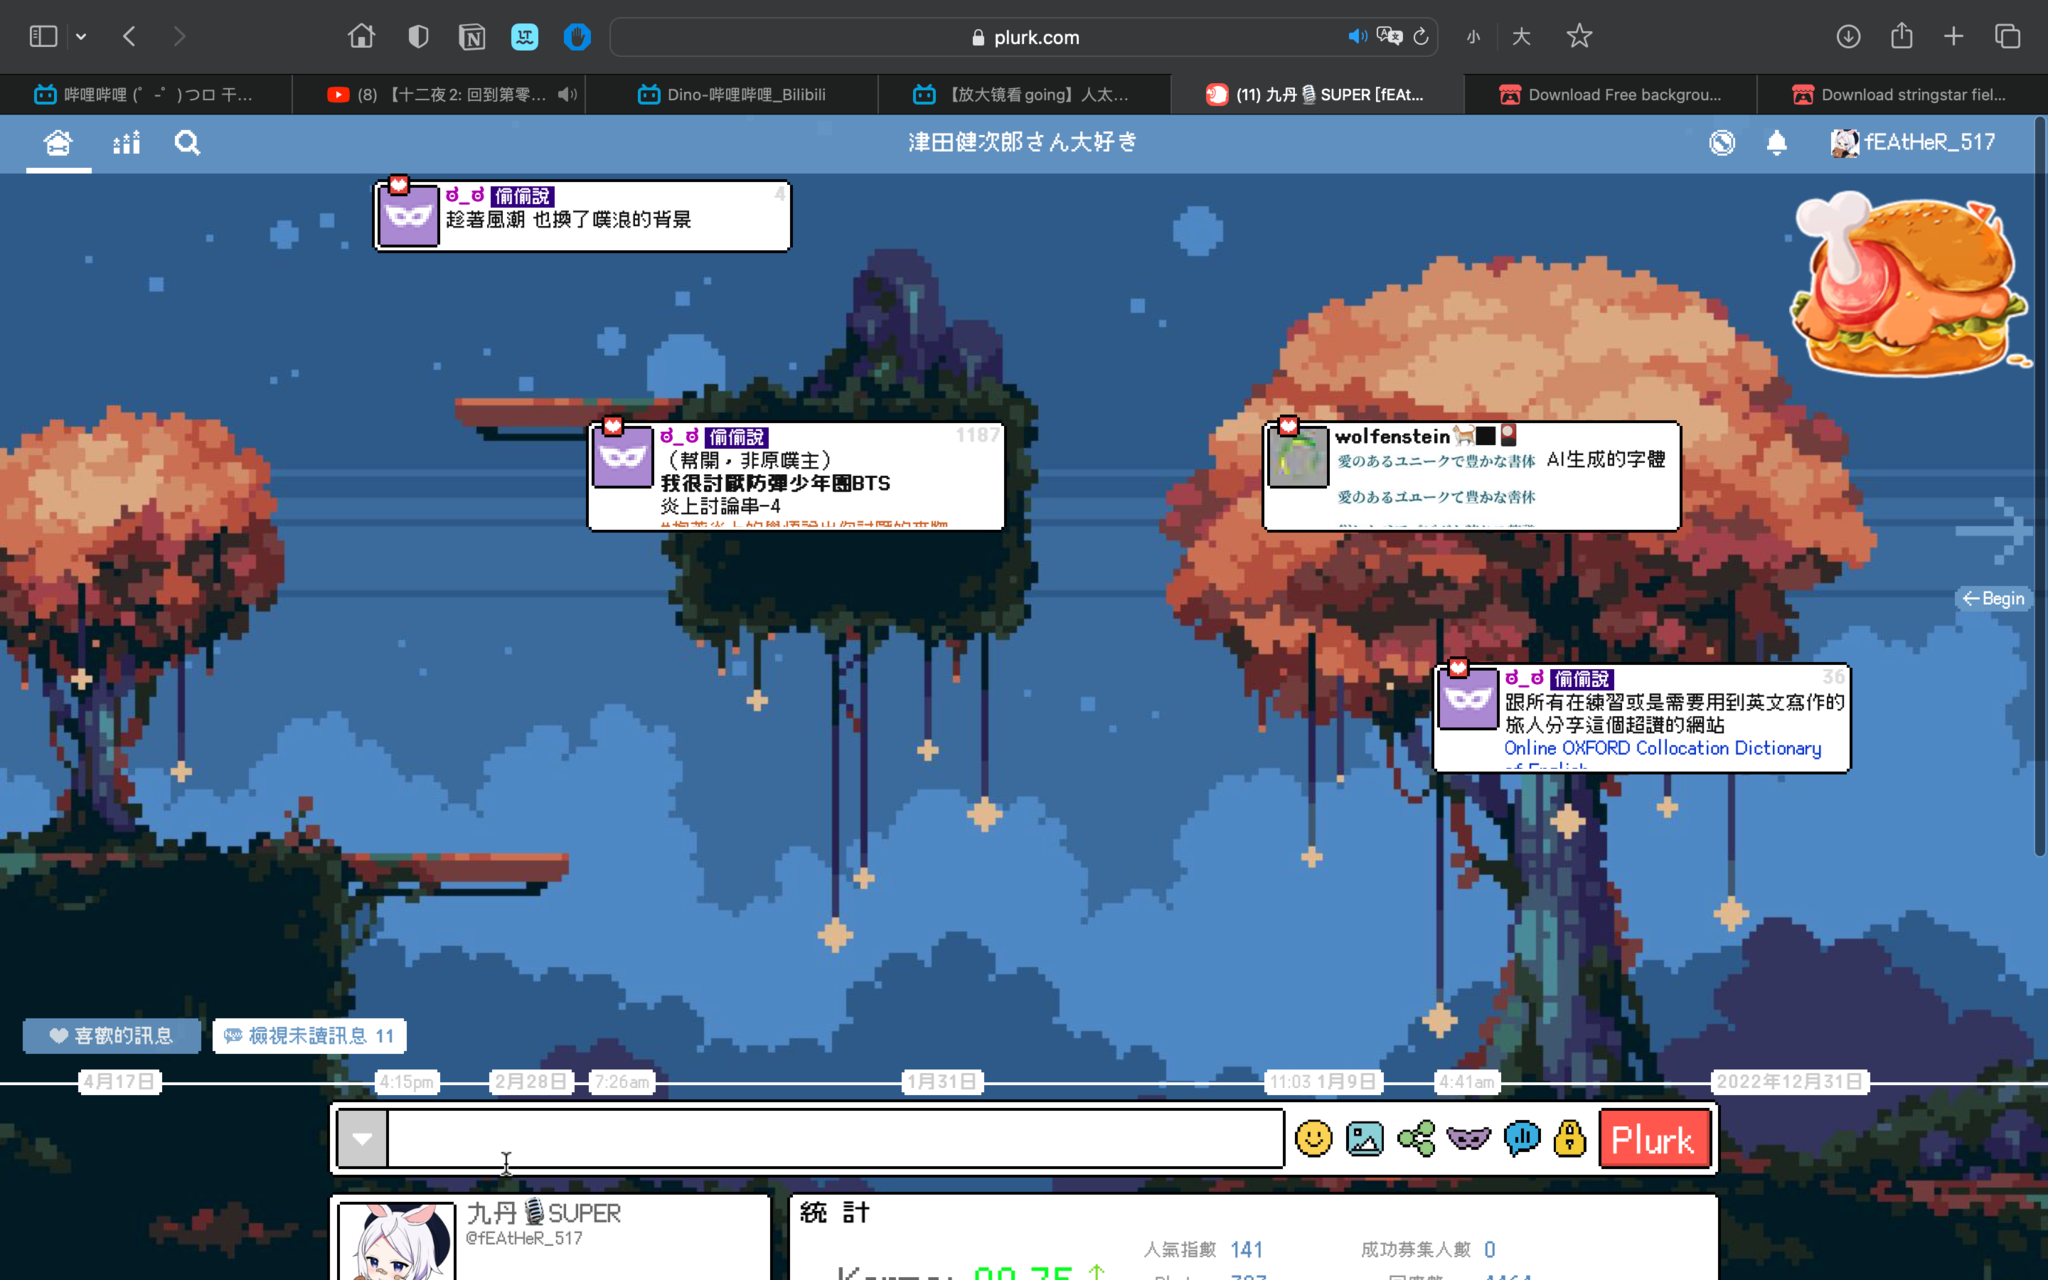This screenshot has width=2048, height=1280.
Task: Open plurk about 趁著風潮 background
Action: 582,216
